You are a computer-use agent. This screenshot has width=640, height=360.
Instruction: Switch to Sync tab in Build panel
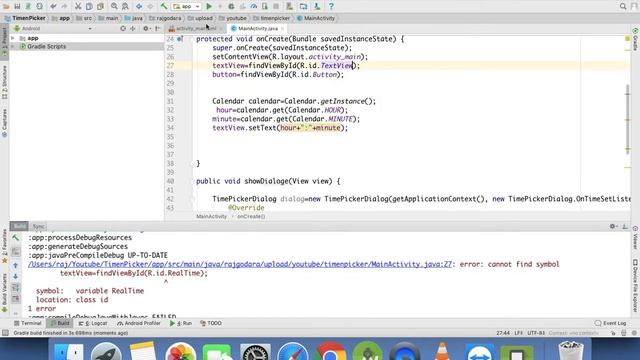(x=38, y=226)
